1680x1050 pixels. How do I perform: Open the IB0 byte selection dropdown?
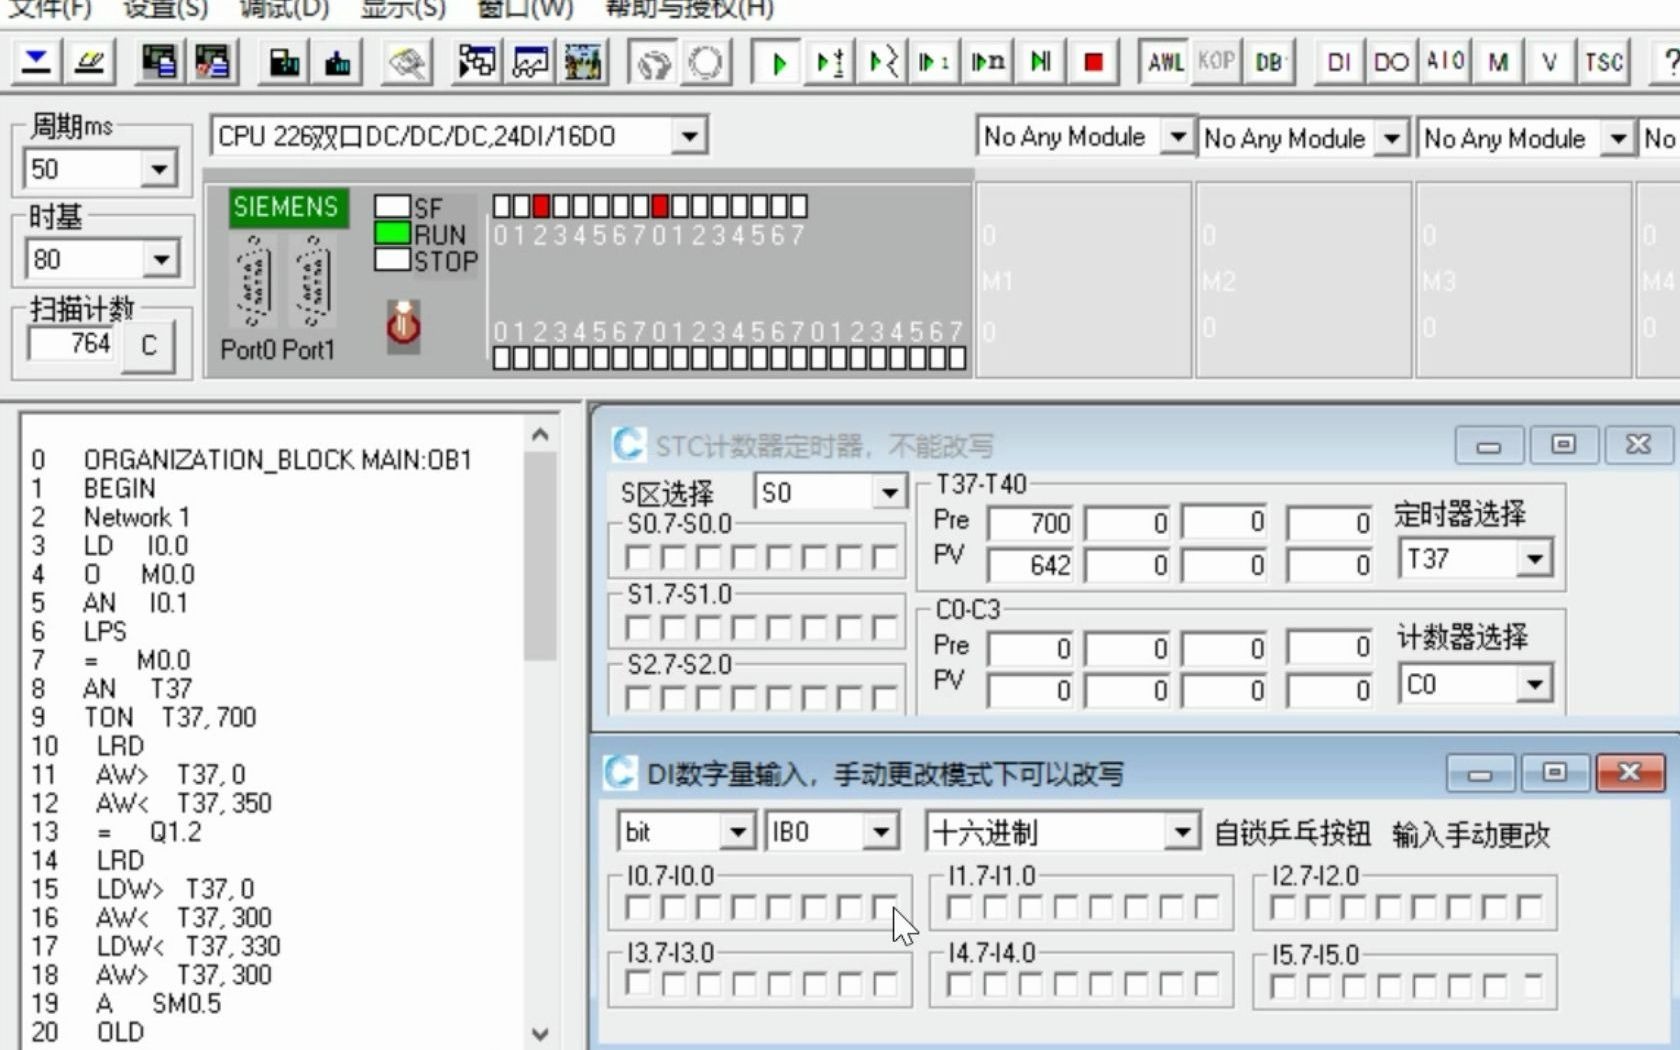[x=882, y=831]
